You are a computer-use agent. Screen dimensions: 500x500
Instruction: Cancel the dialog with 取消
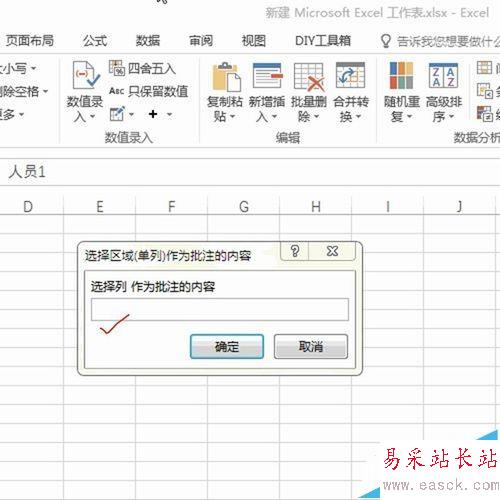(311, 347)
